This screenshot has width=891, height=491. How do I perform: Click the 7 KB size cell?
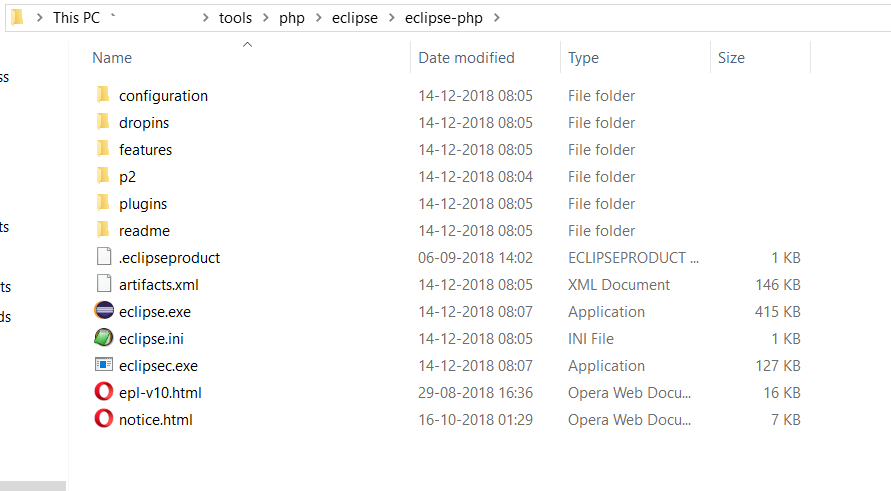786,420
